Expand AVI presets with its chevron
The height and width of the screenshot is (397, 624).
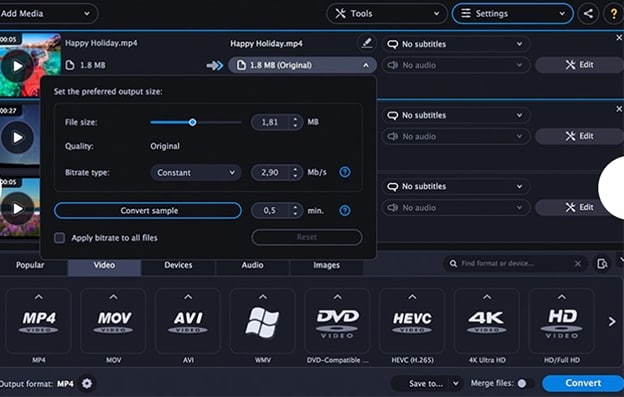188,297
